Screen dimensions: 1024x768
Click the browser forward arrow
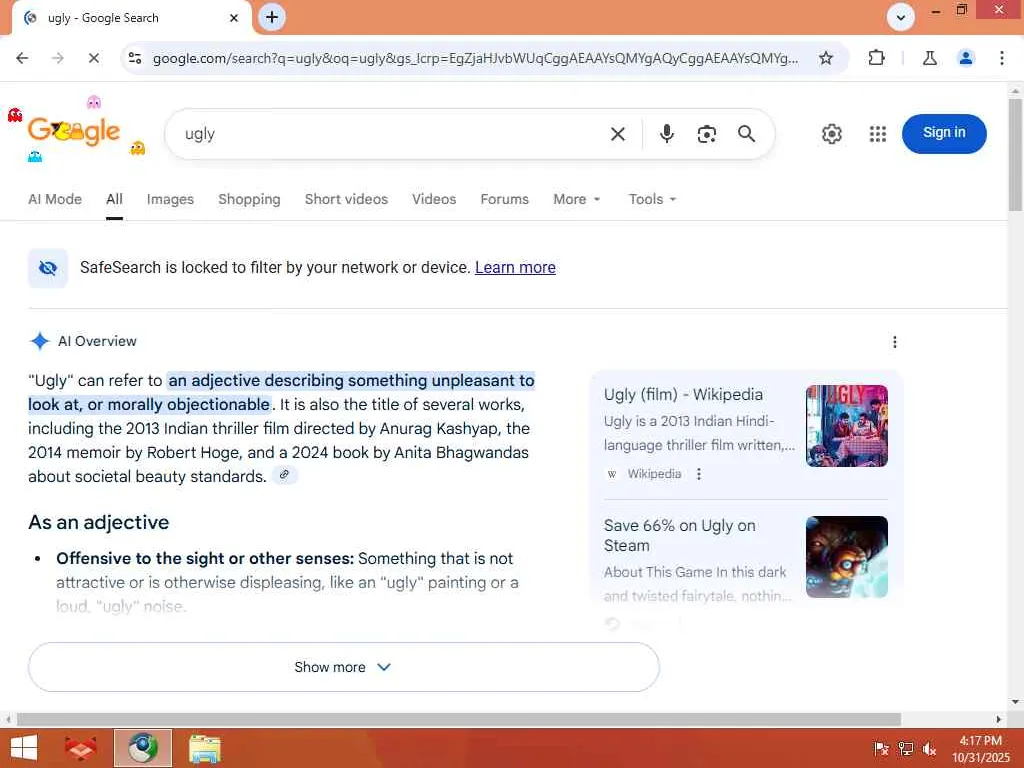(x=58, y=58)
